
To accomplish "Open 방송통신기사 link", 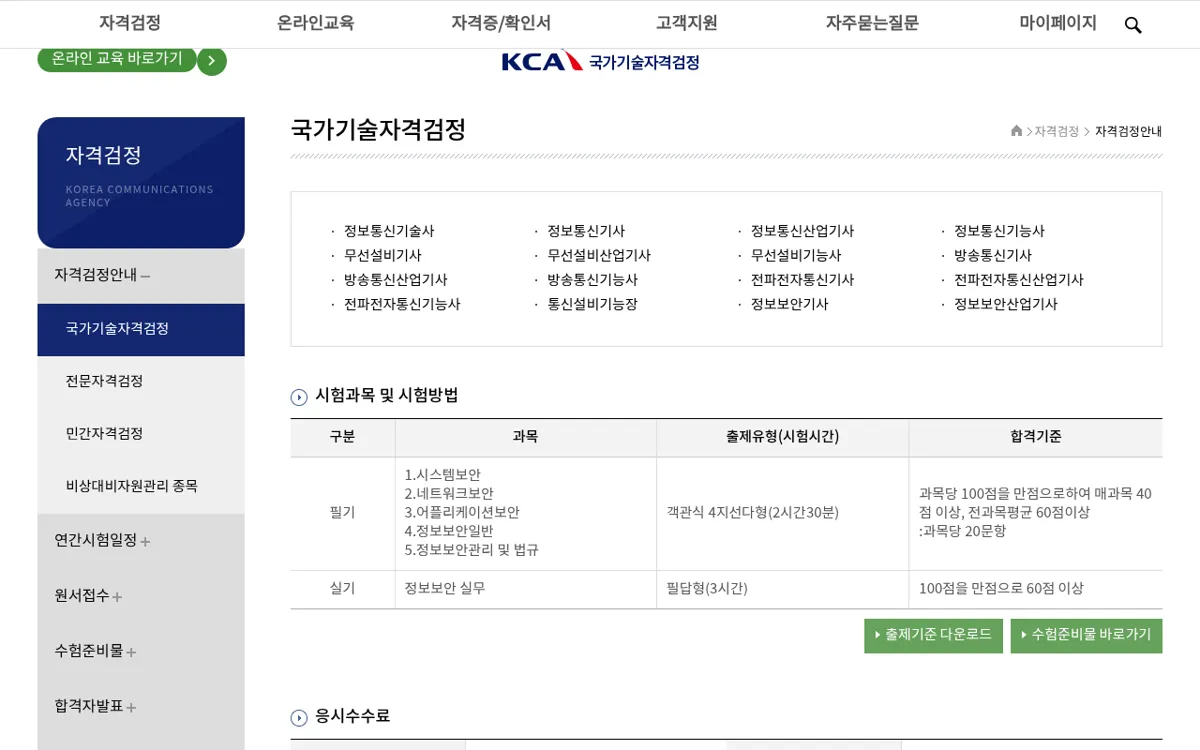I will (993, 256).
